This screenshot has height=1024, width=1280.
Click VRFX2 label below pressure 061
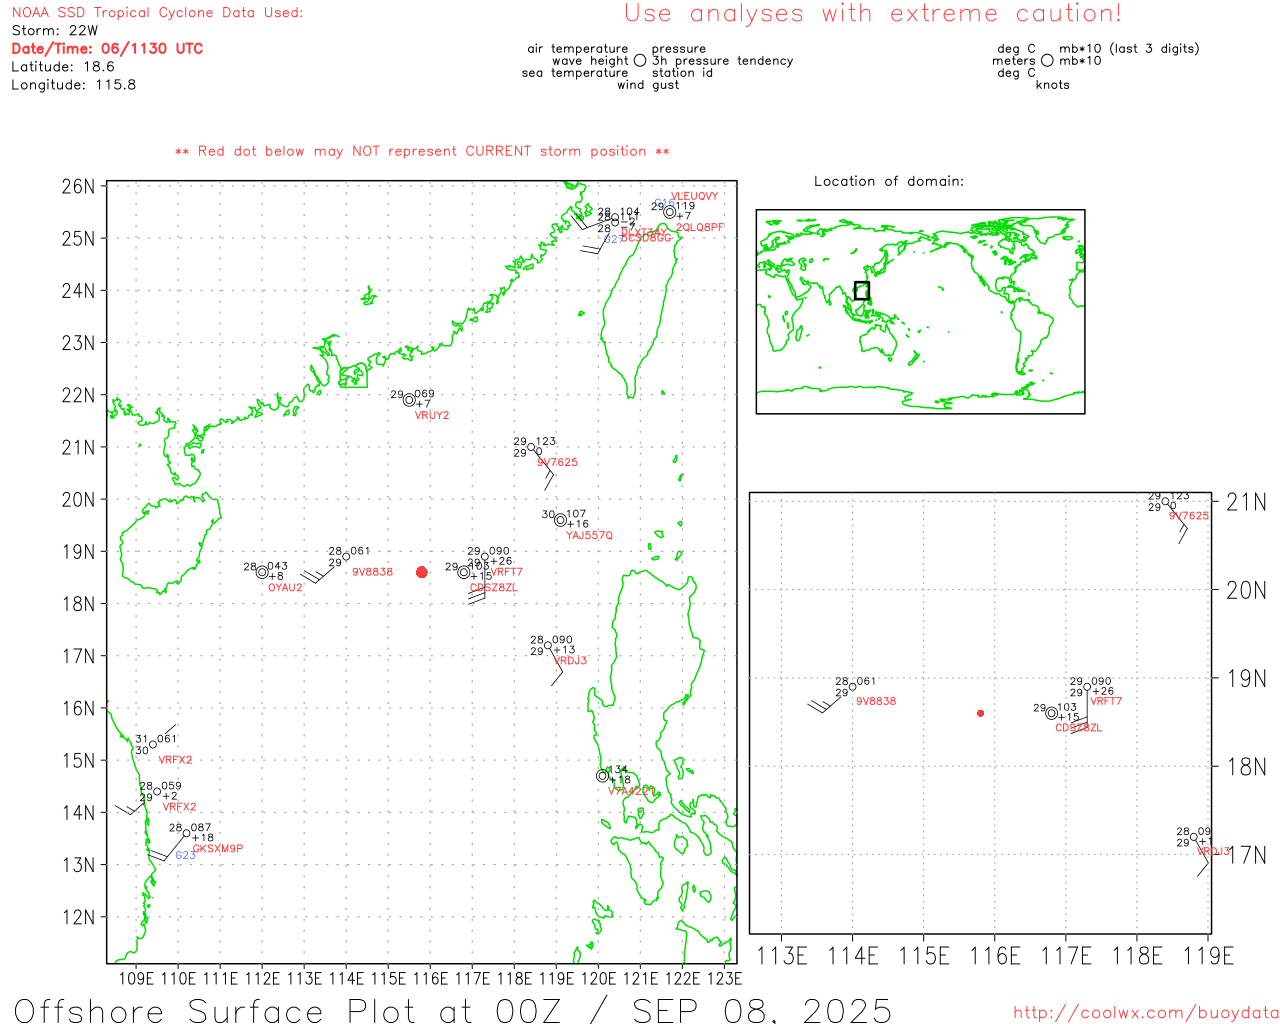point(175,760)
